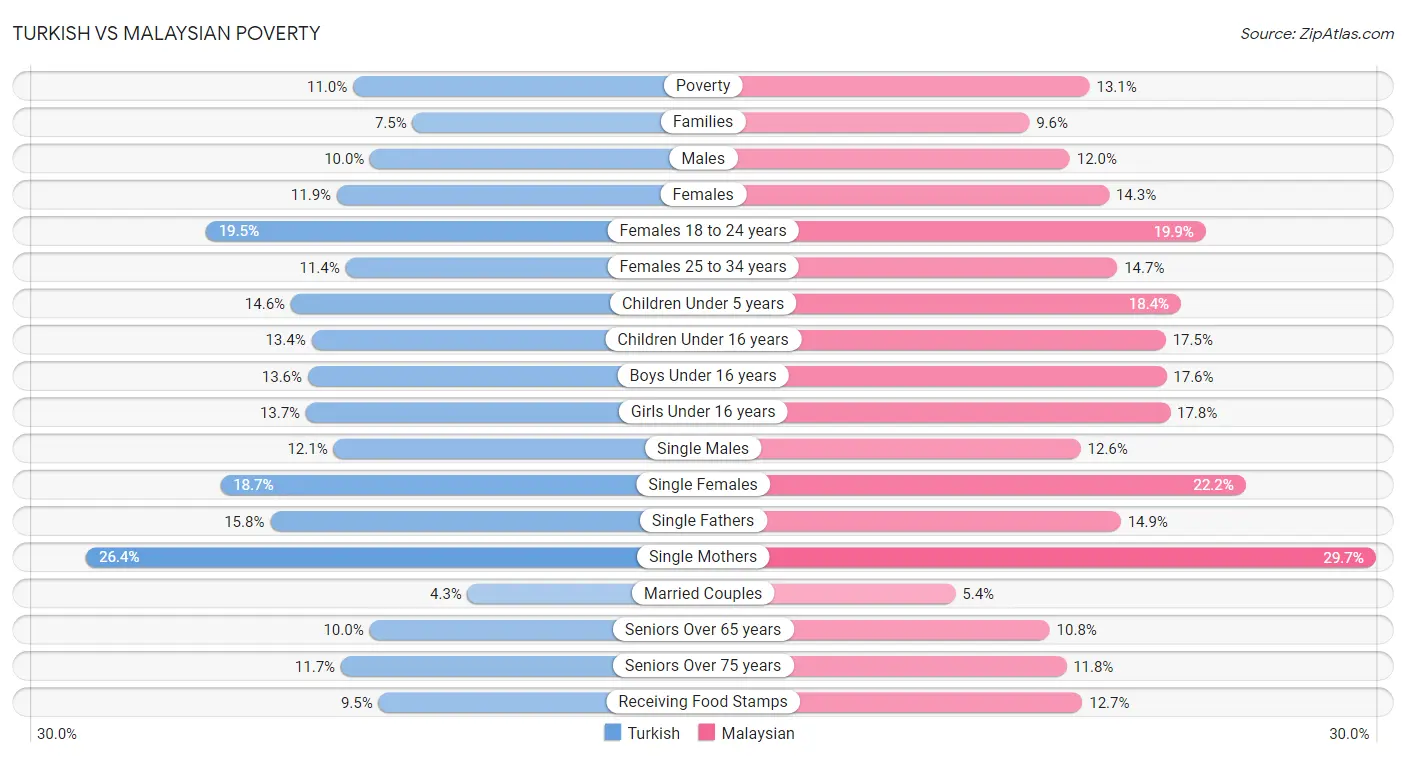Toggle the Turkish legend label

654,733
